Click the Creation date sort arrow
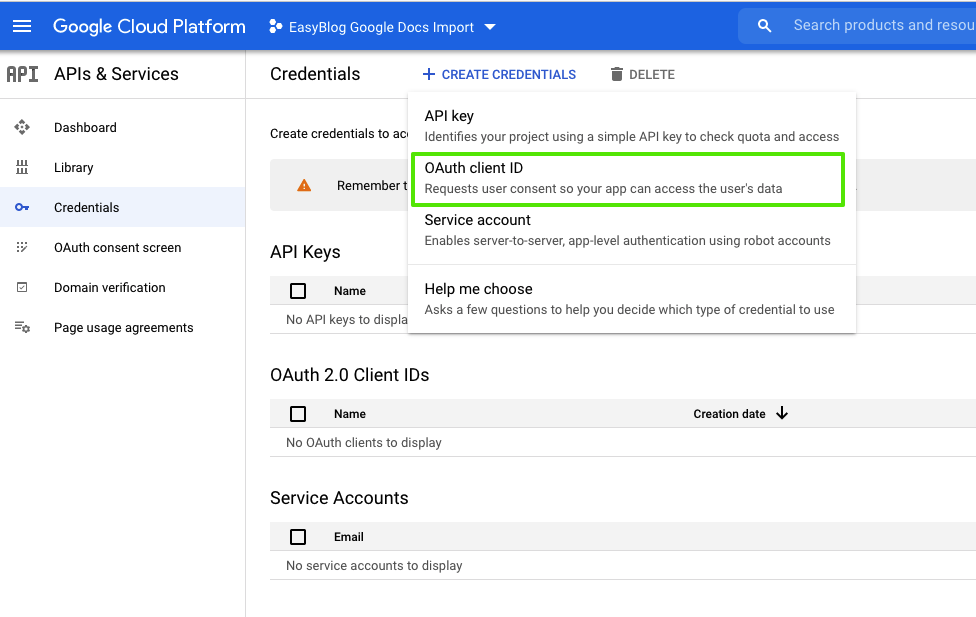This screenshot has width=976, height=617. coord(782,413)
